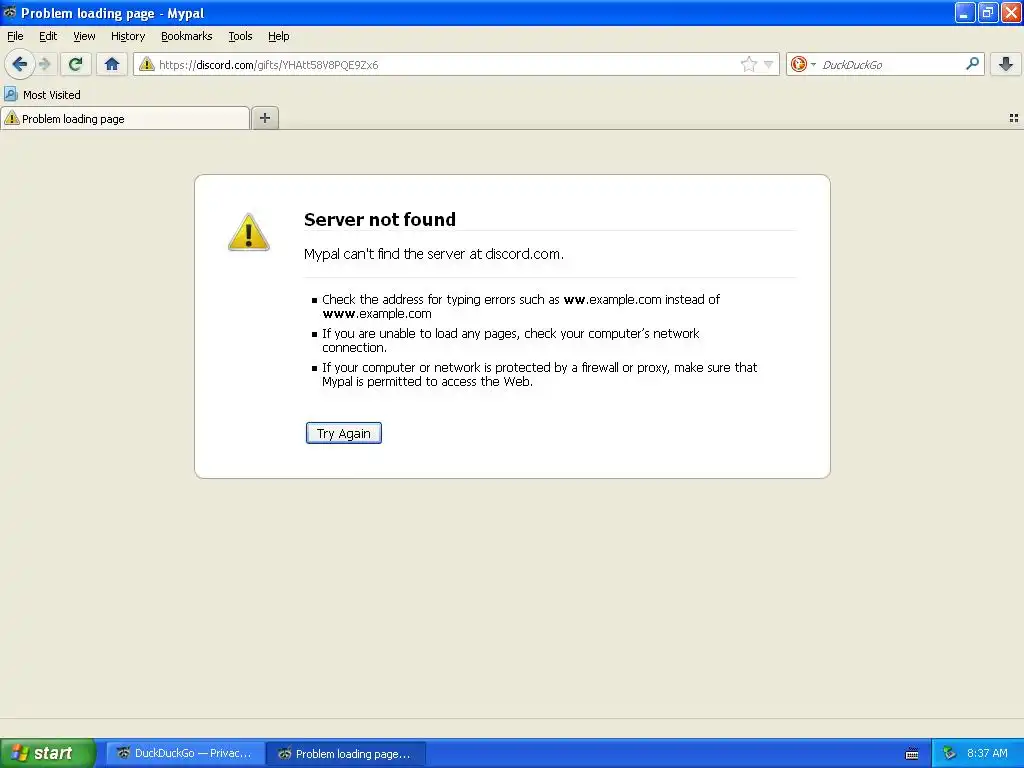The width and height of the screenshot is (1024, 768).
Task: Click the yellow warning triangle on error page
Action: (248, 232)
